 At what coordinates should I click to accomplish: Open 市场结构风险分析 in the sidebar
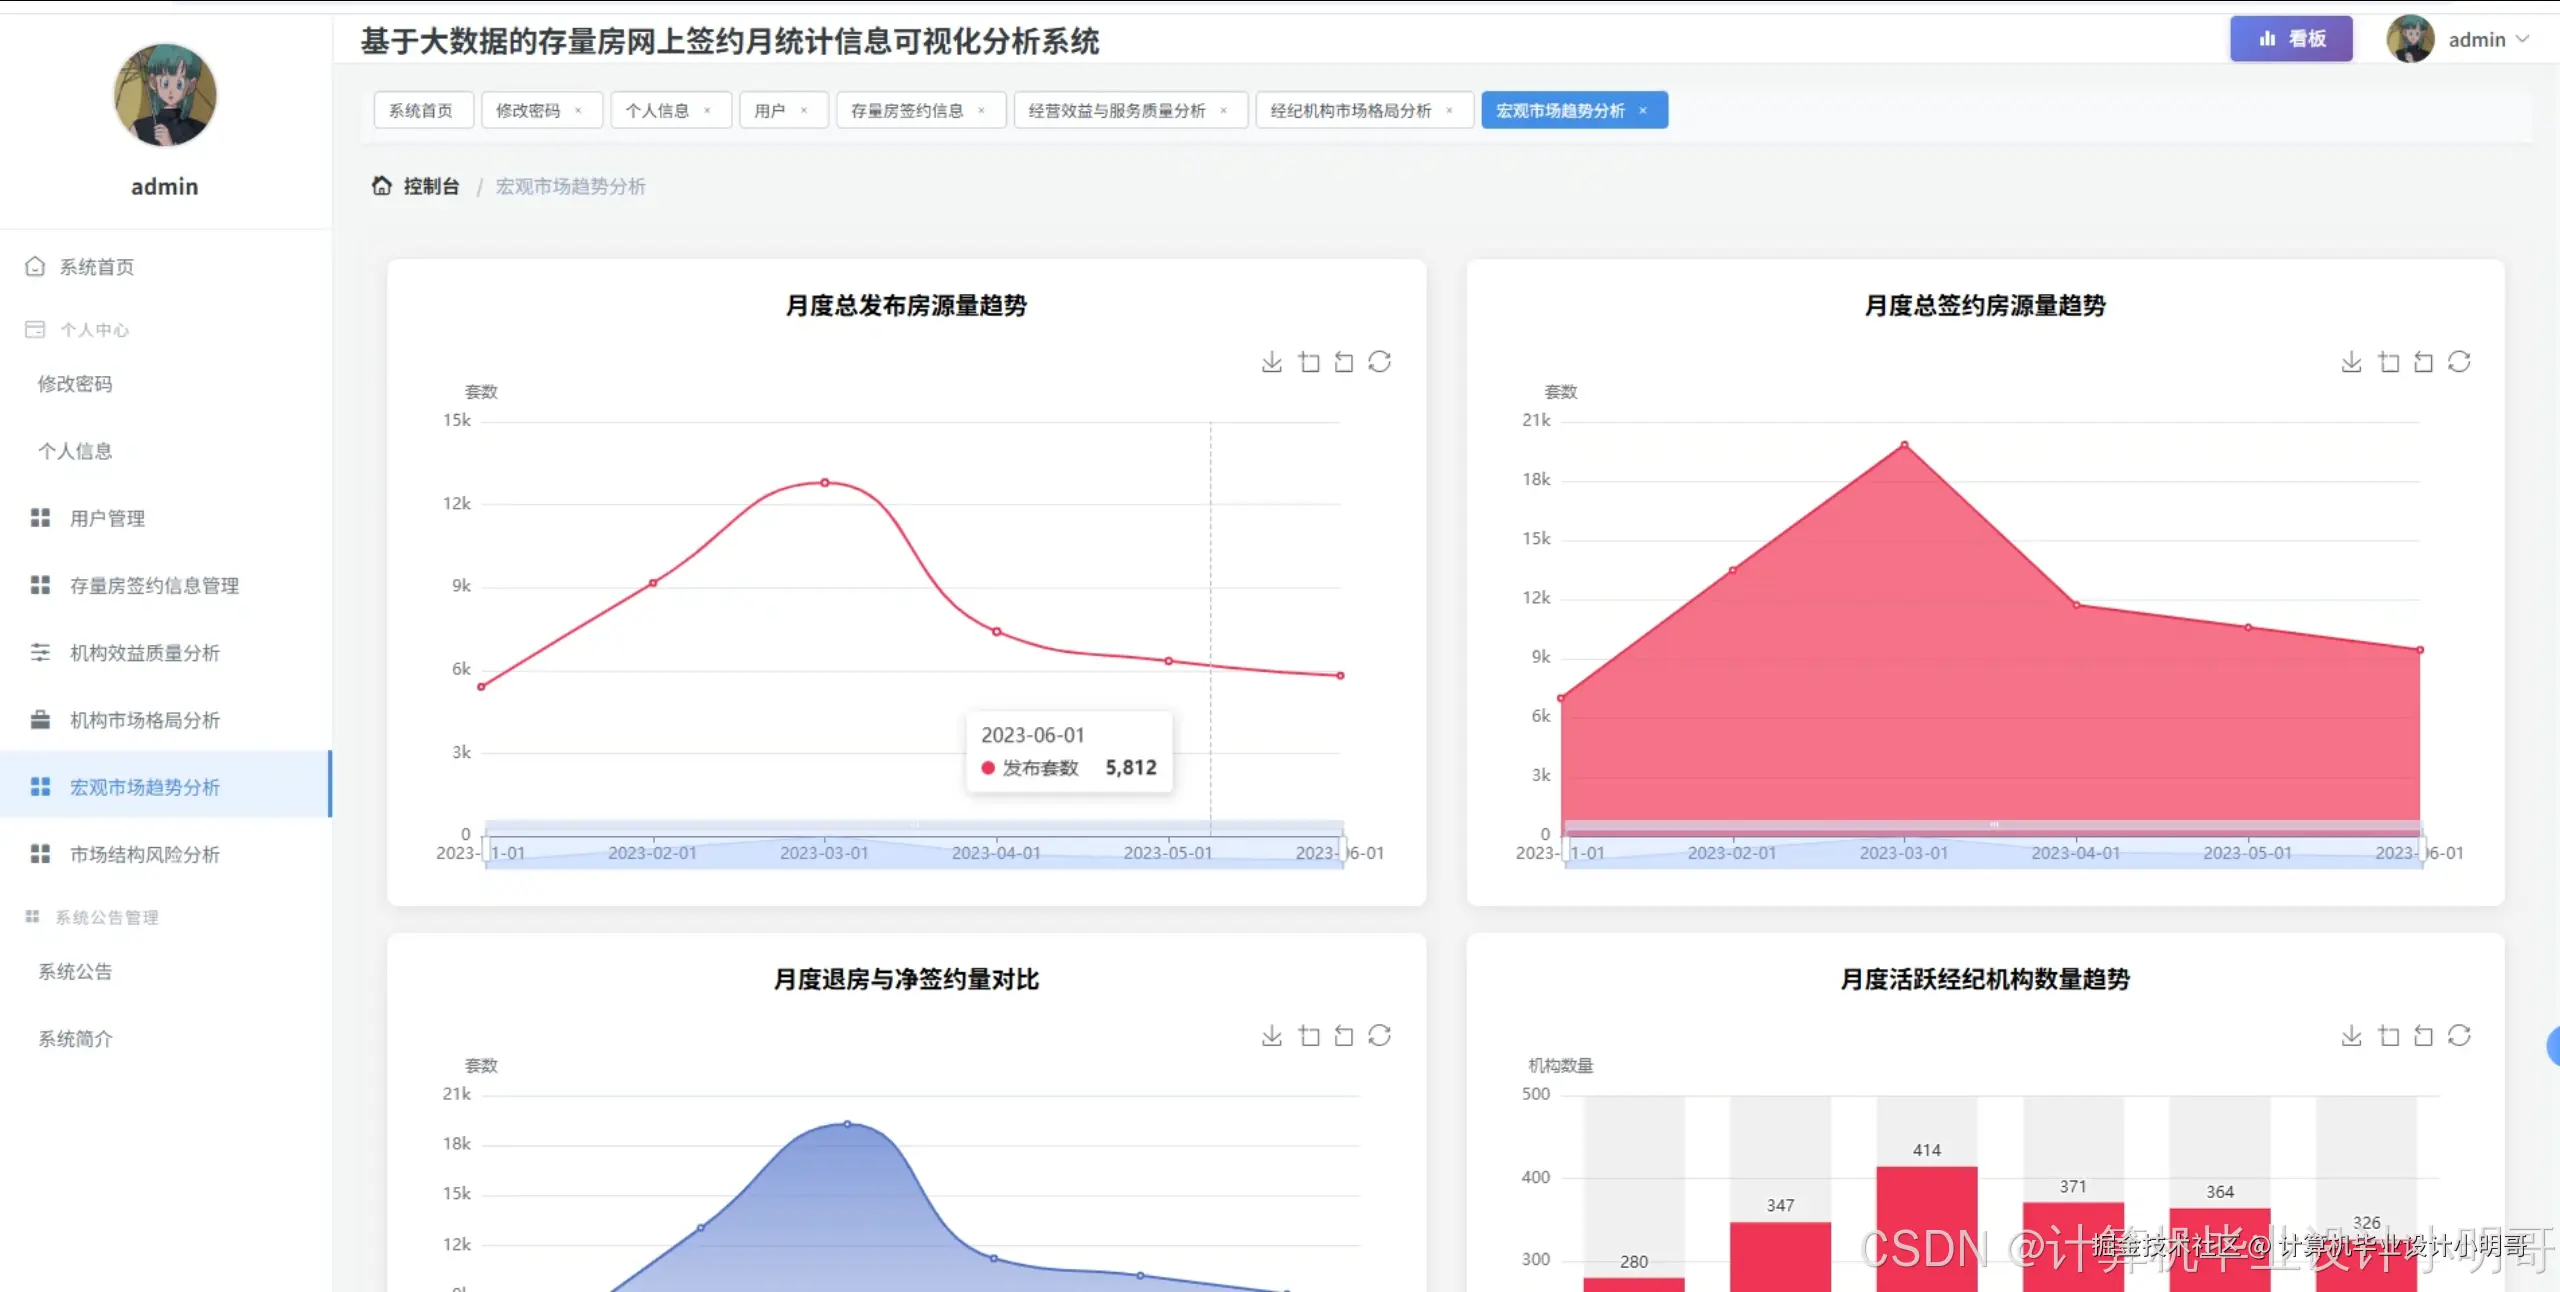pos(144,854)
